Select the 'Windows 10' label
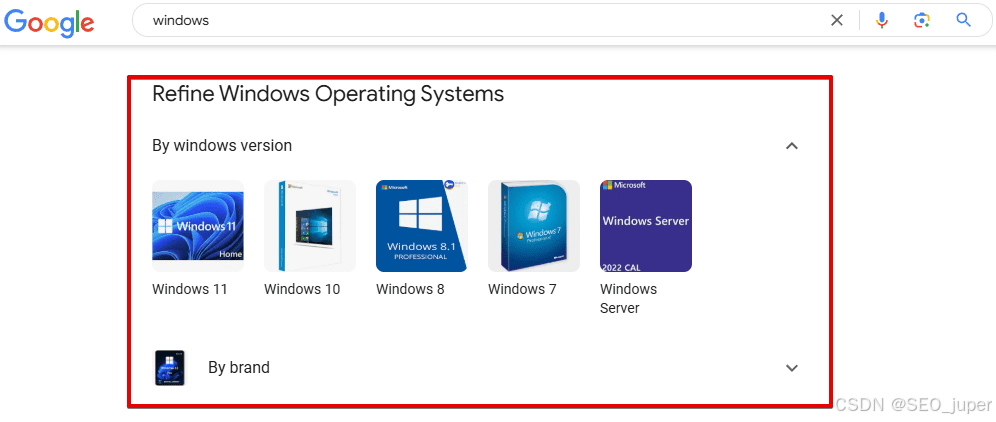 click(x=302, y=289)
